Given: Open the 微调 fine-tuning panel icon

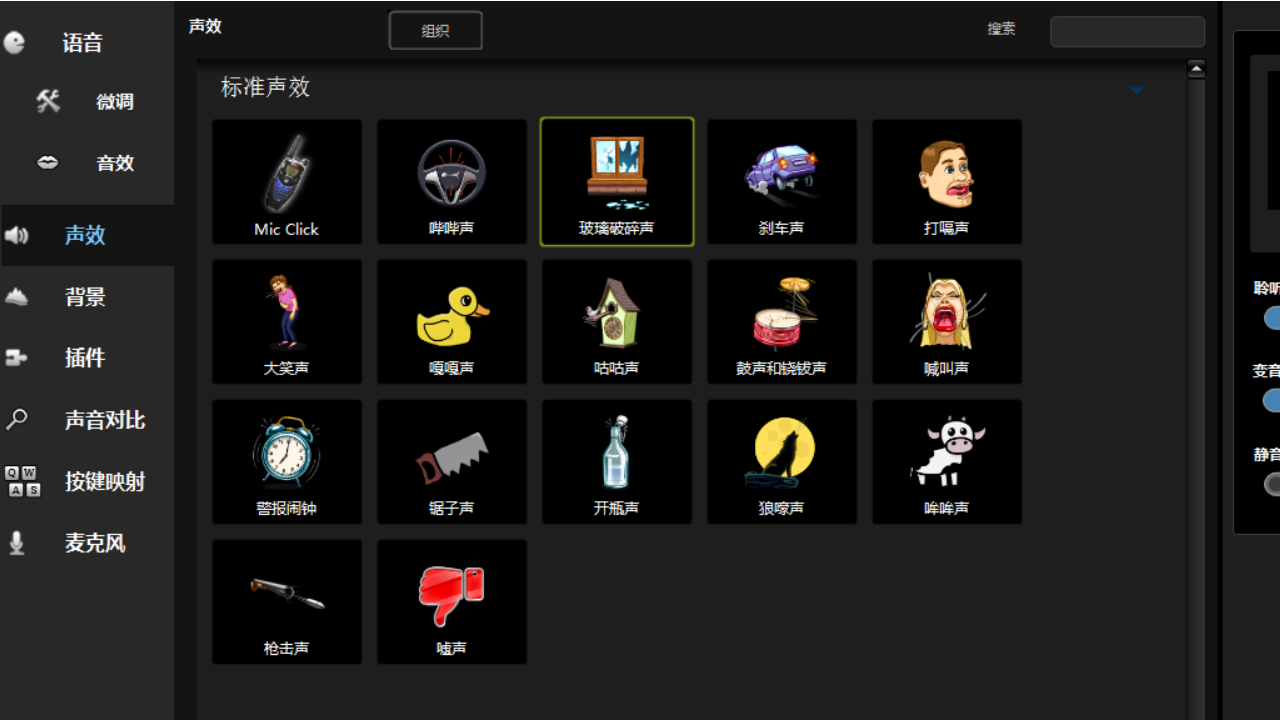Looking at the screenshot, I should (48, 100).
